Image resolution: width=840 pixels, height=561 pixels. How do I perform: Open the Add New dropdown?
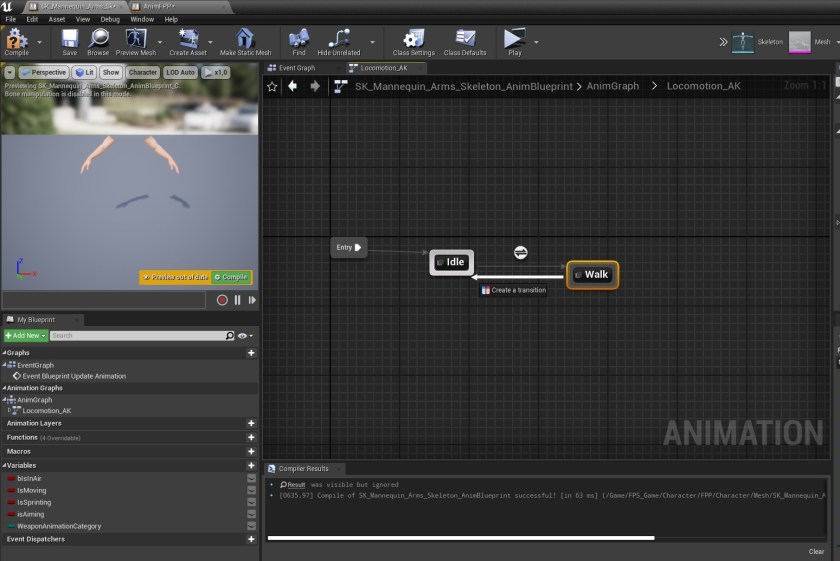[25, 336]
